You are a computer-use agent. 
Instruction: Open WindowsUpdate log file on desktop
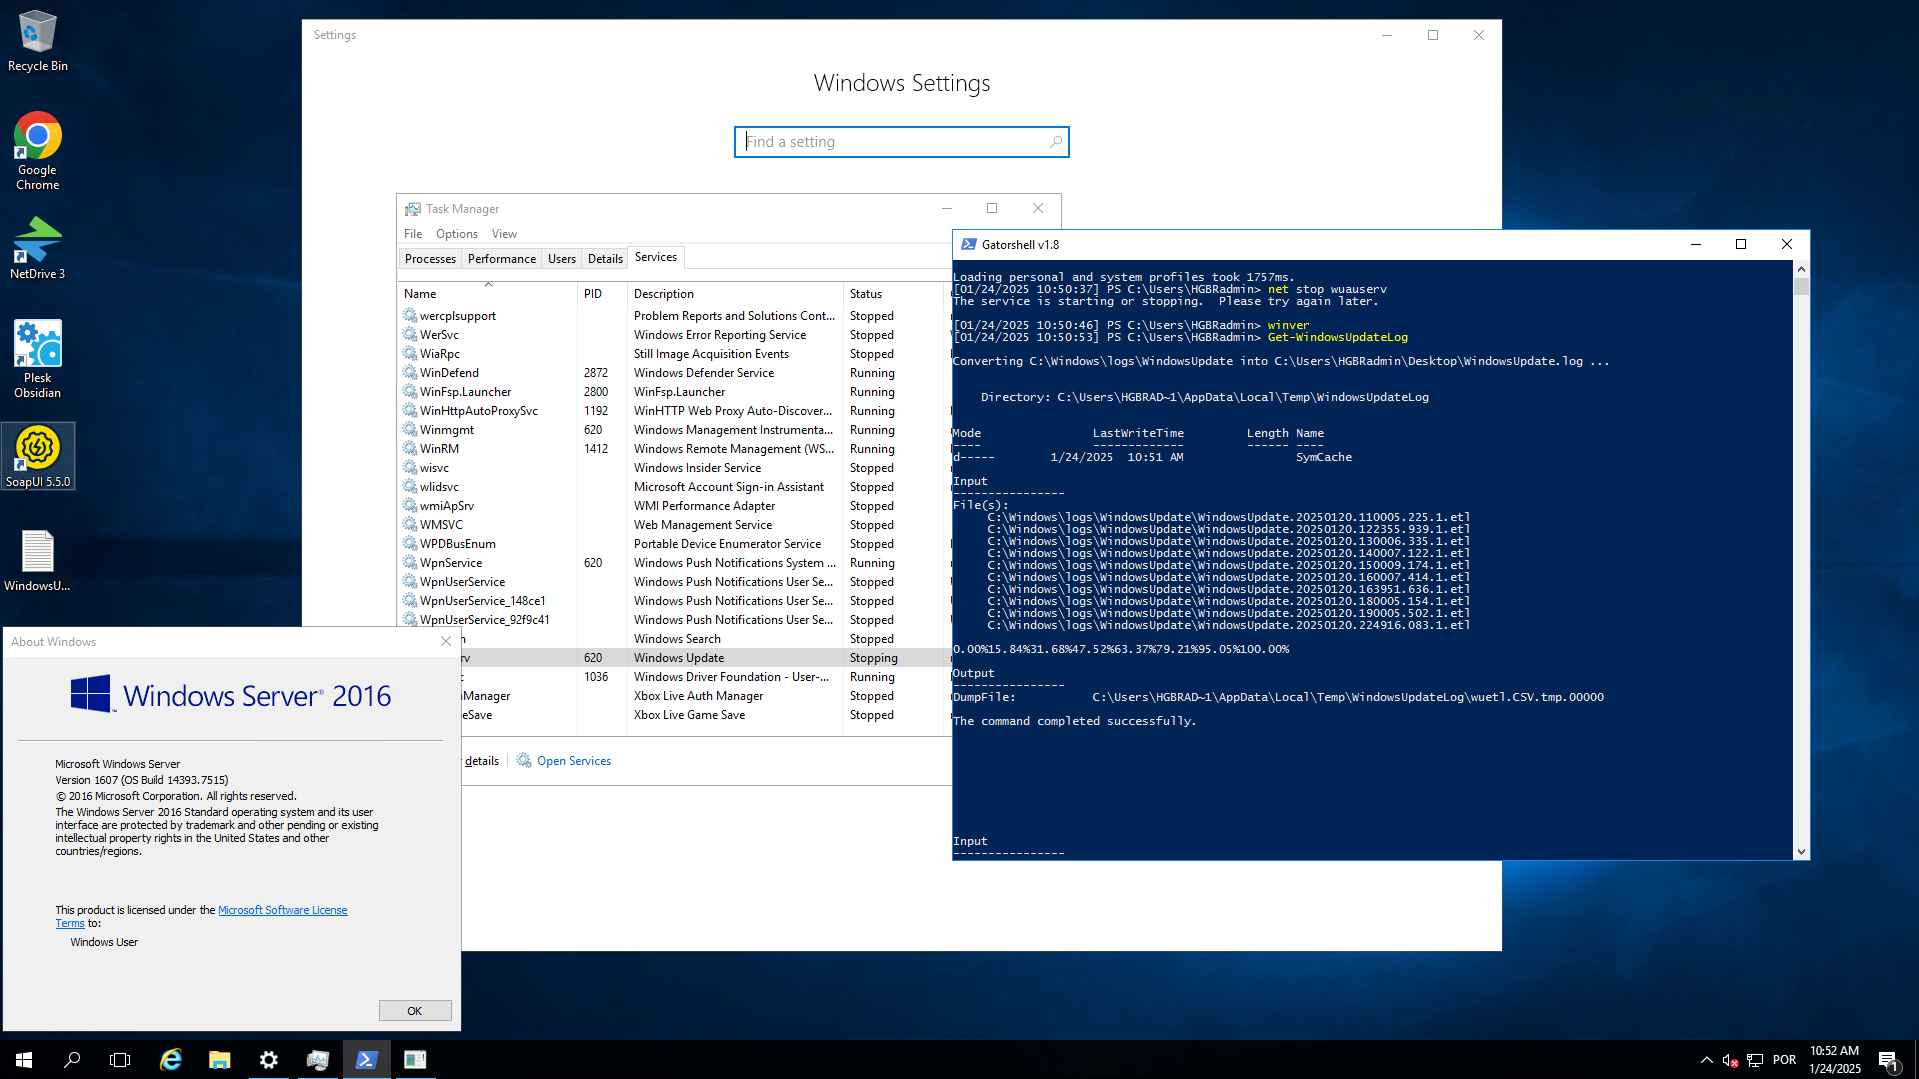(x=38, y=560)
